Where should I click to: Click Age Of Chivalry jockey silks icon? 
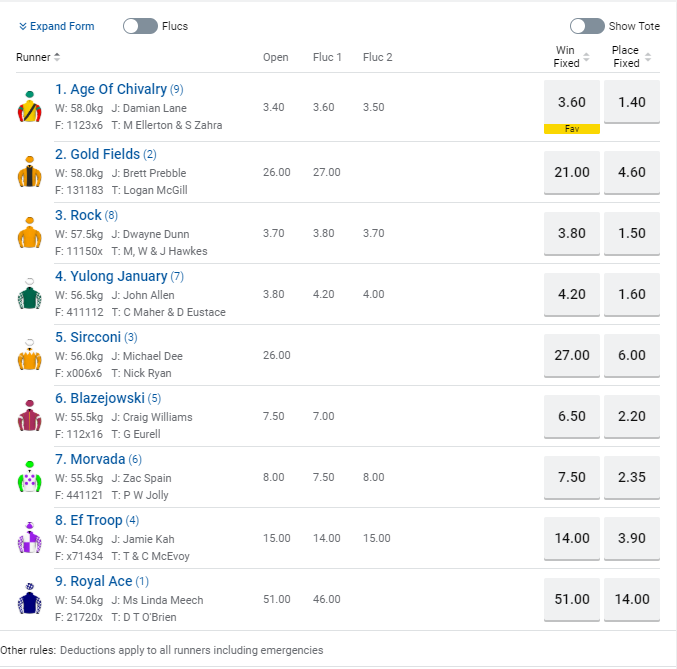[x=28, y=107]
